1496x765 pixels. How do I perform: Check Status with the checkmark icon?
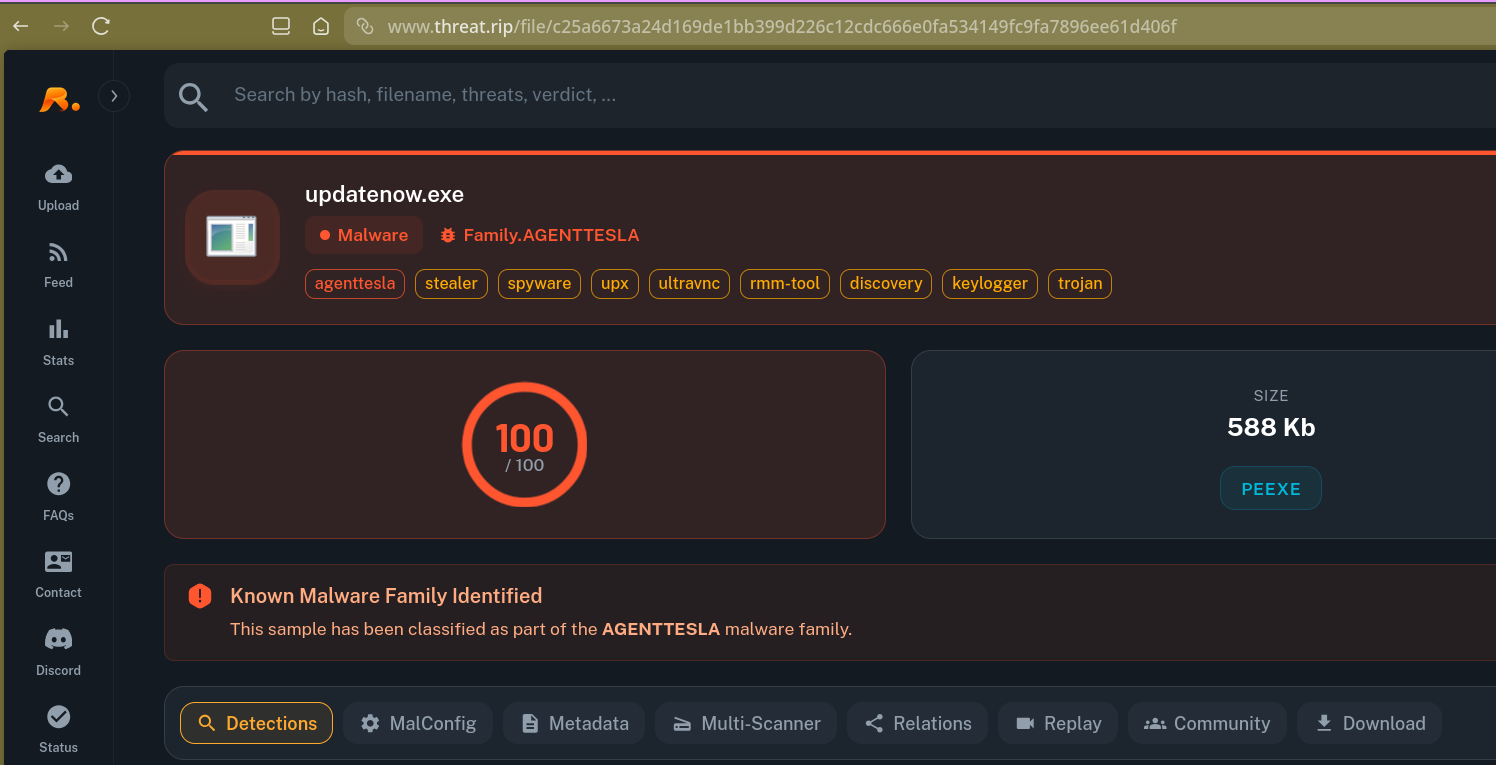click(58, 726)
